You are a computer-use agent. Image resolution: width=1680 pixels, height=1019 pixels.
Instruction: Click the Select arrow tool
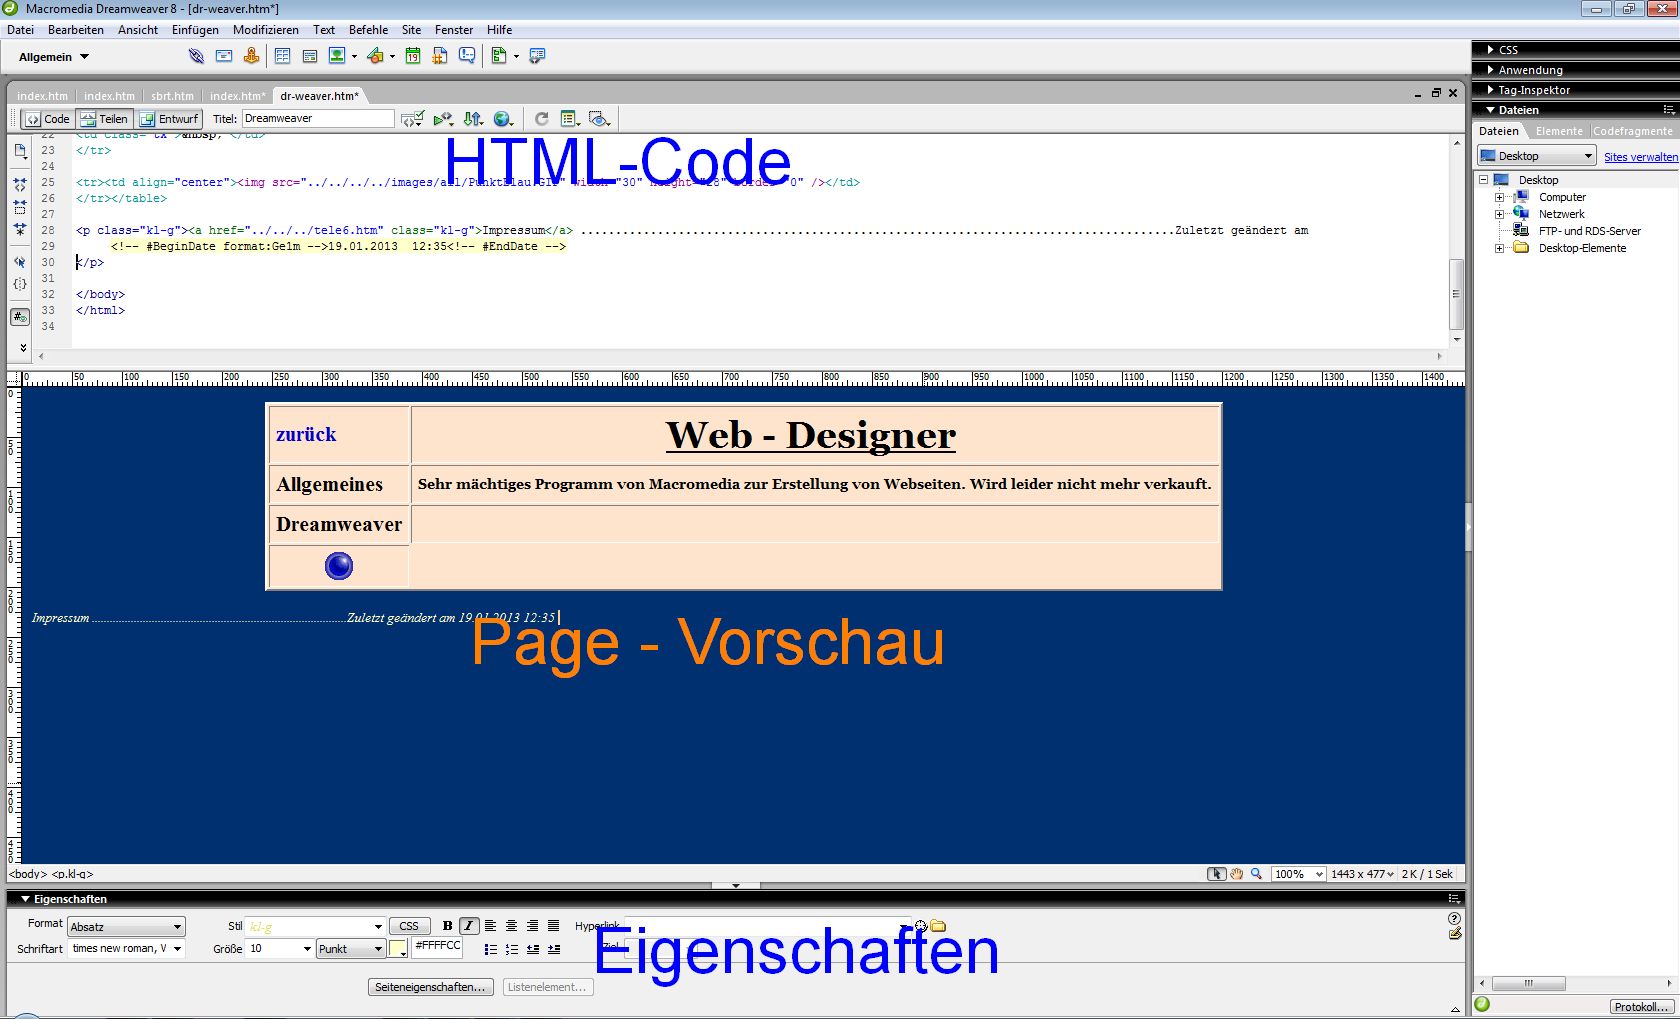pos(1217,874)
